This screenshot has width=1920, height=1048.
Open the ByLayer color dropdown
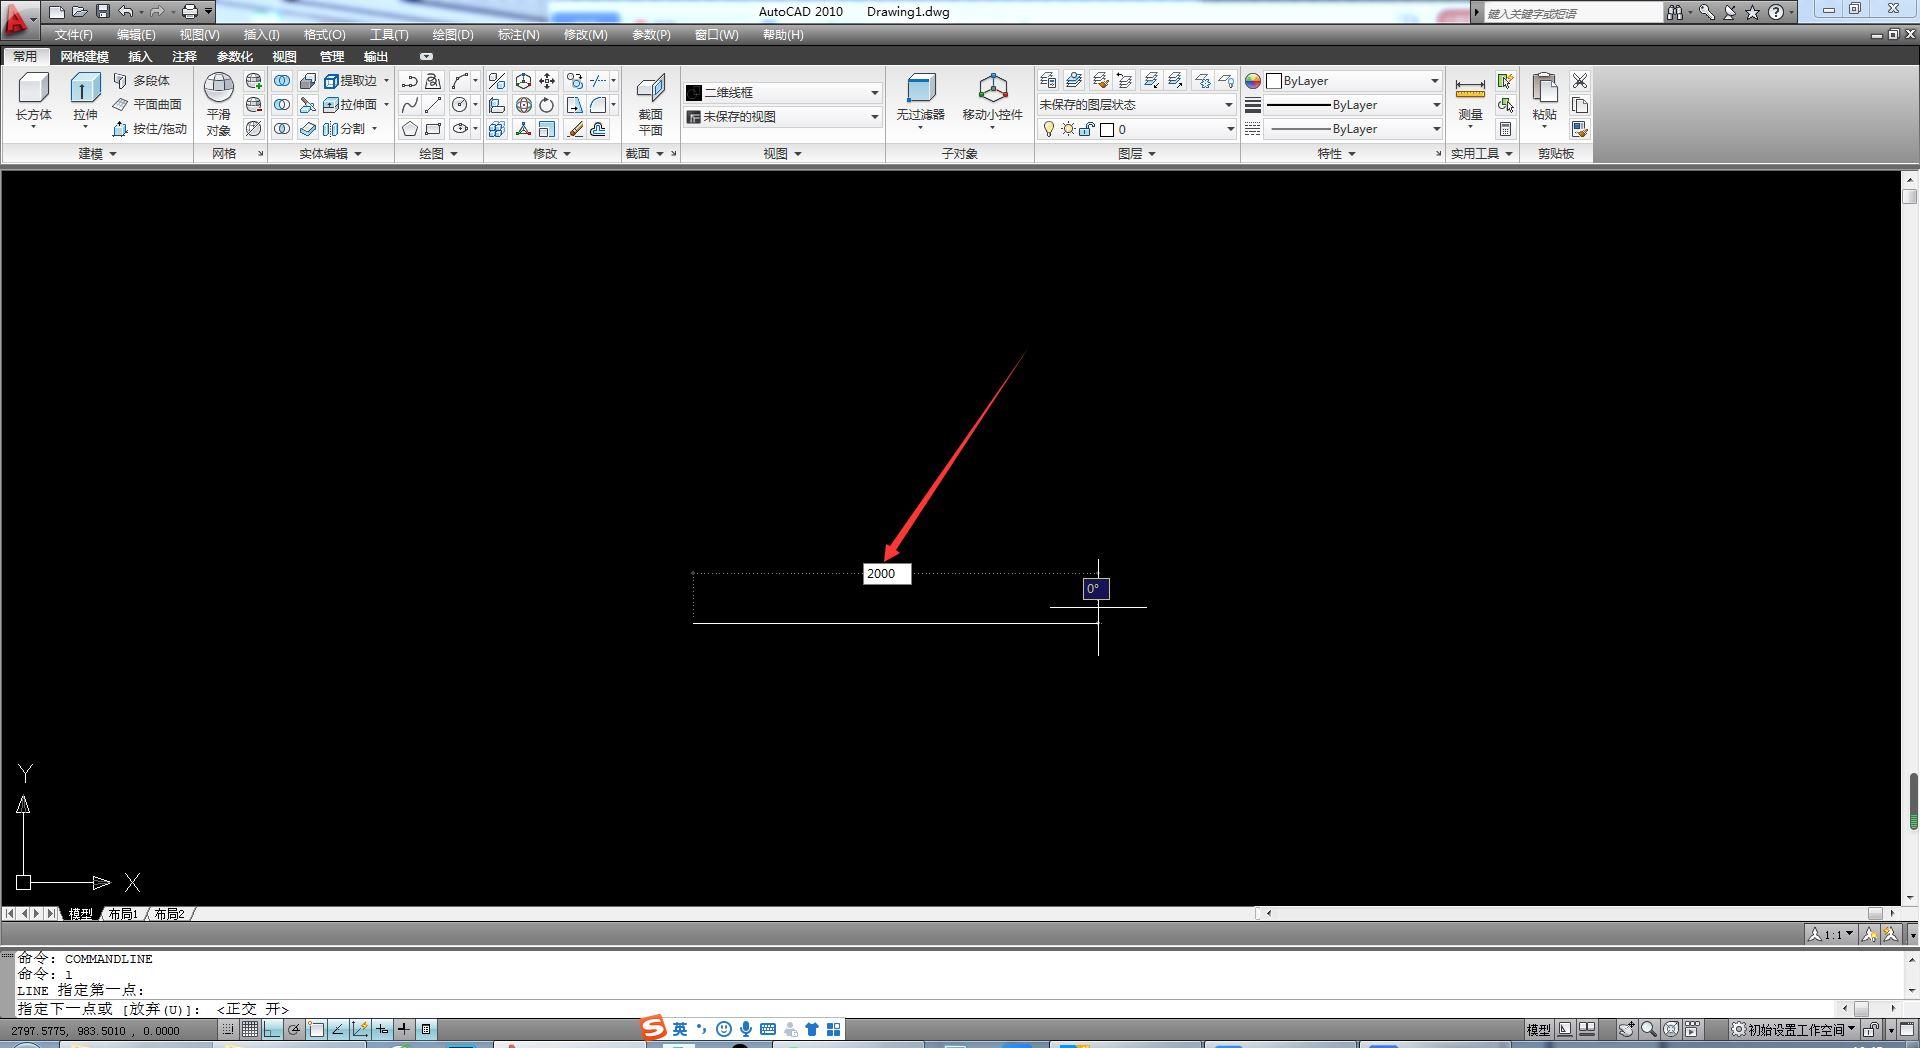pos(1354,81)
